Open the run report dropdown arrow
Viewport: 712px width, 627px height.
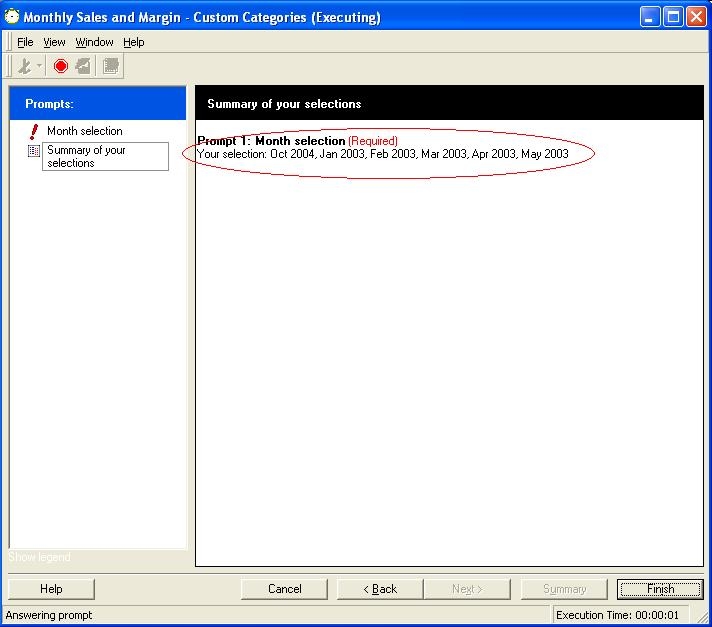point(39,67)
